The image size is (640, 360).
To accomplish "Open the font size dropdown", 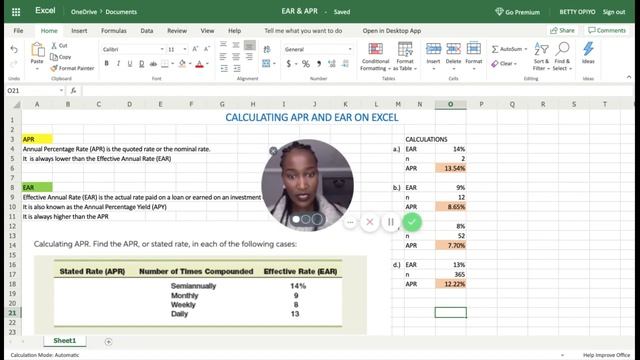I will (x=185, y=49).
